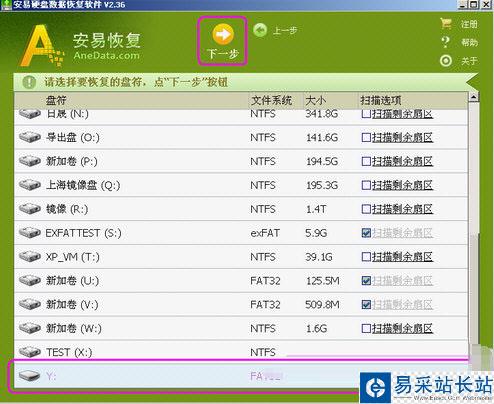This screenshot has width=494, height=404.
Task: Enable 扫描剩余扇区 for XP_VM (T:)
Action: coord(366,257)
